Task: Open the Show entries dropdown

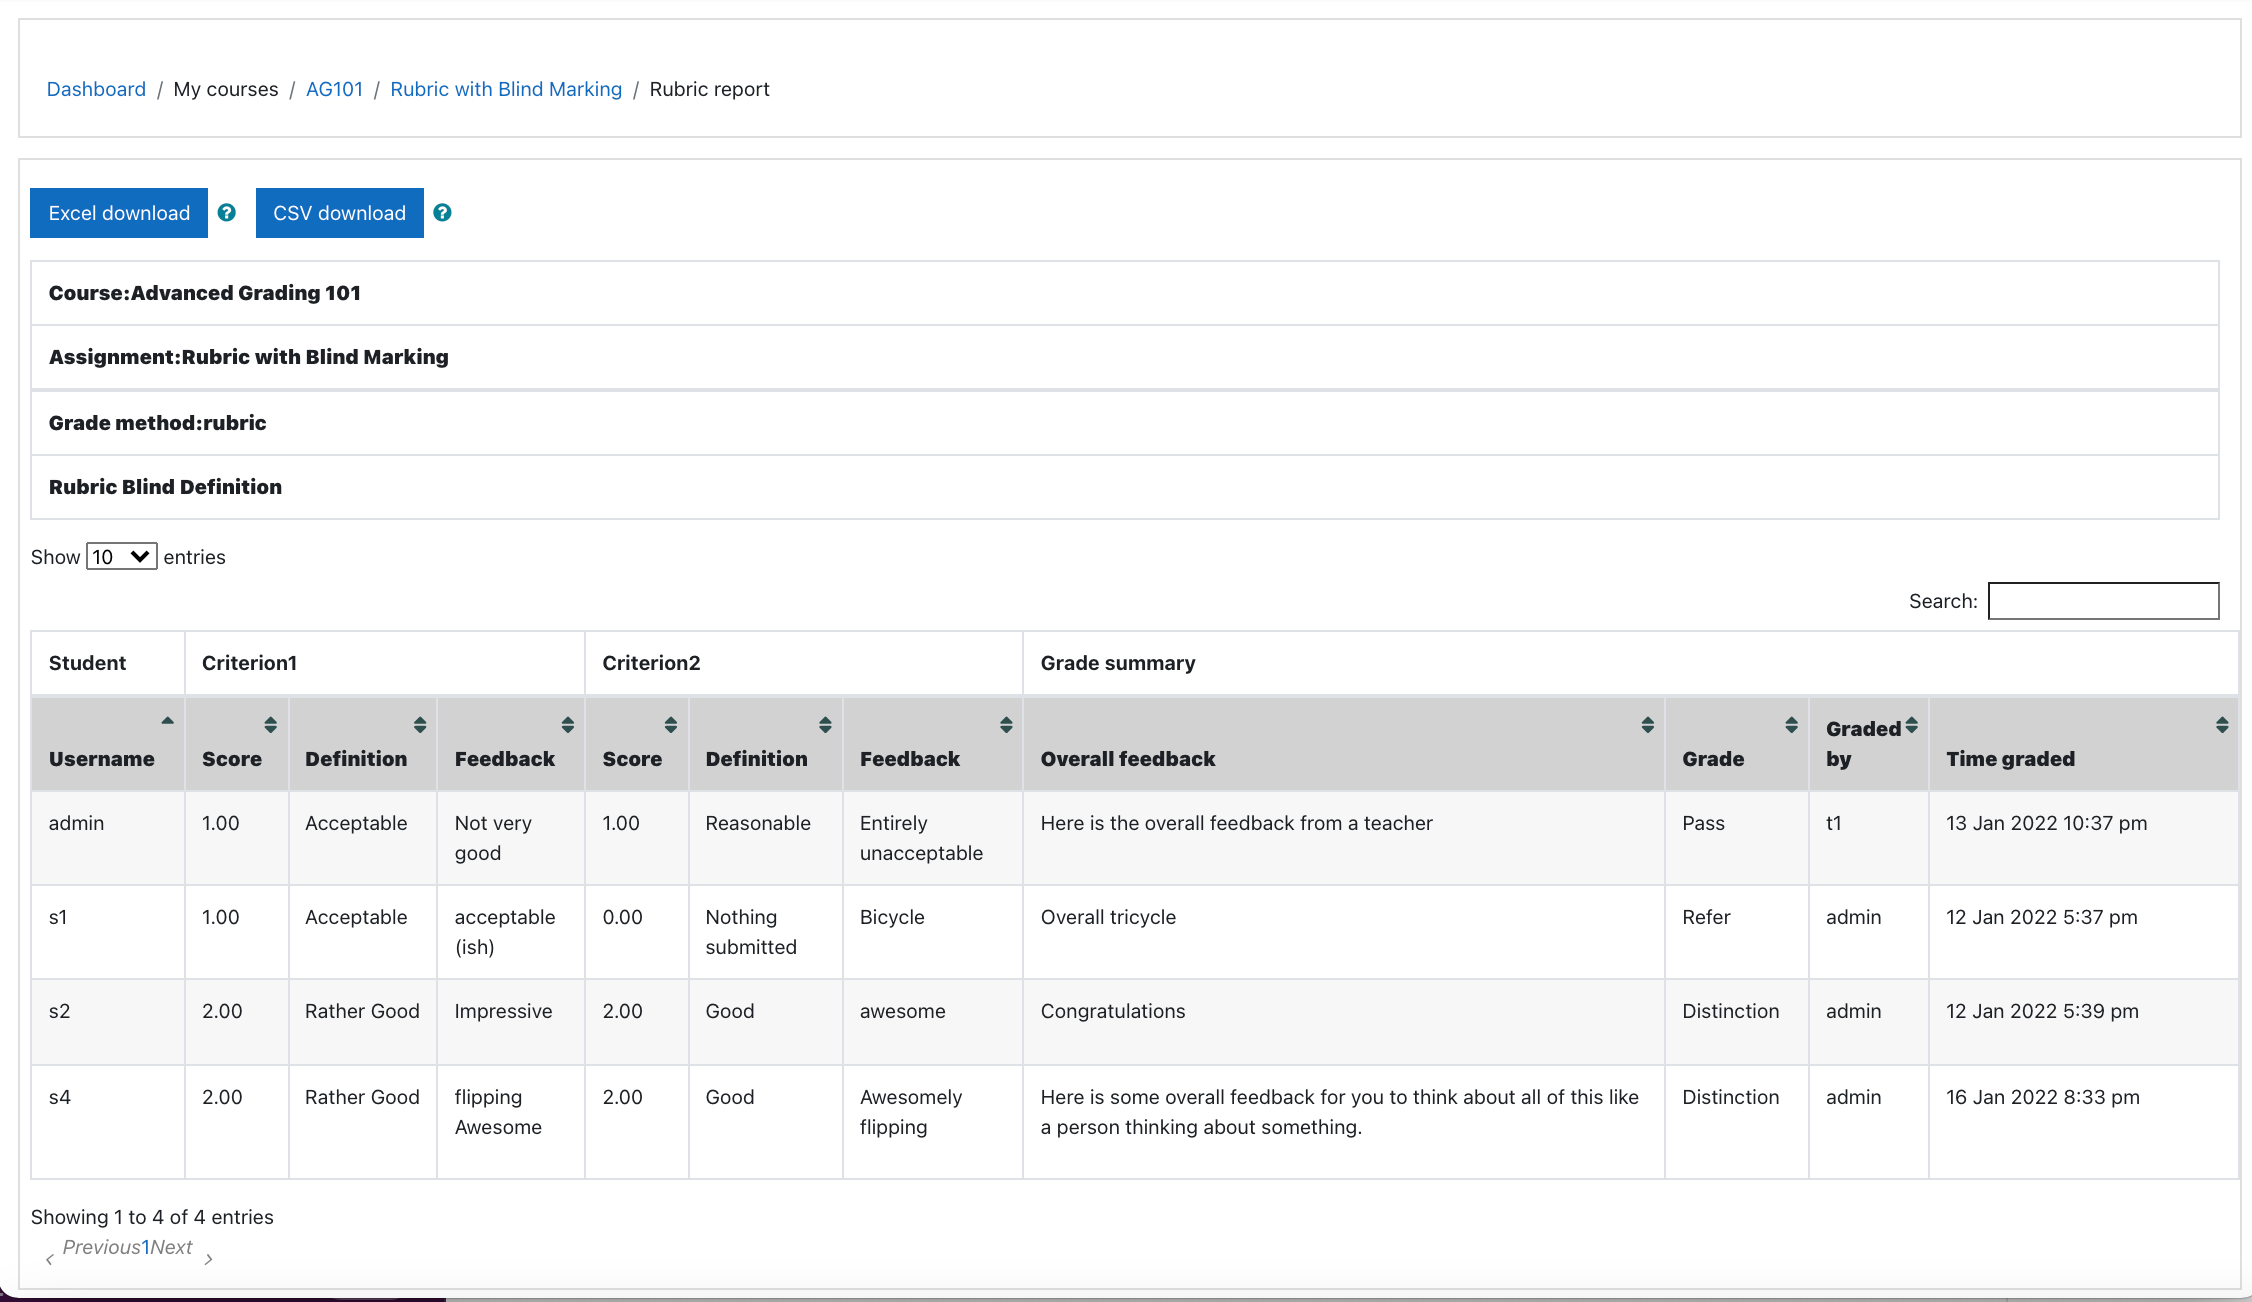Action: [x=121, y=557]
